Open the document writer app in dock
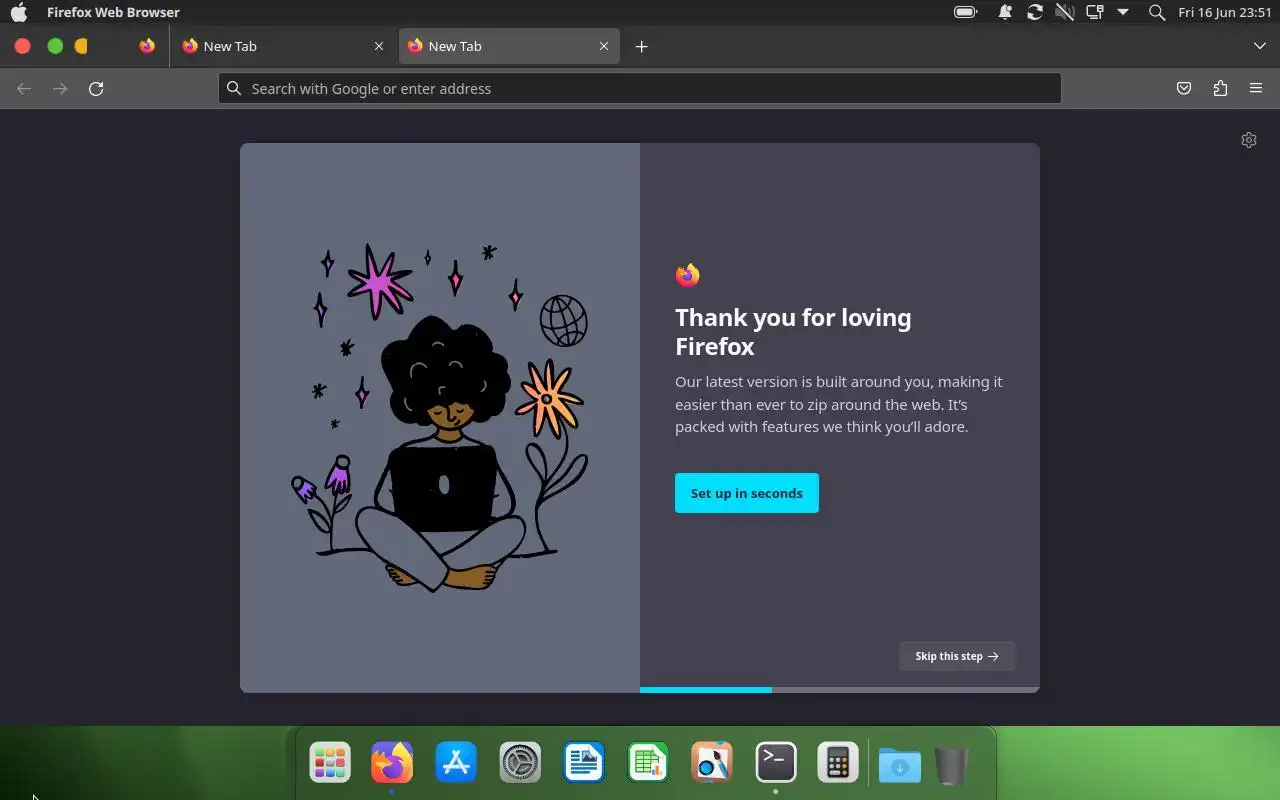Screen dimensions: 1280x800 (x=584, y=763)
